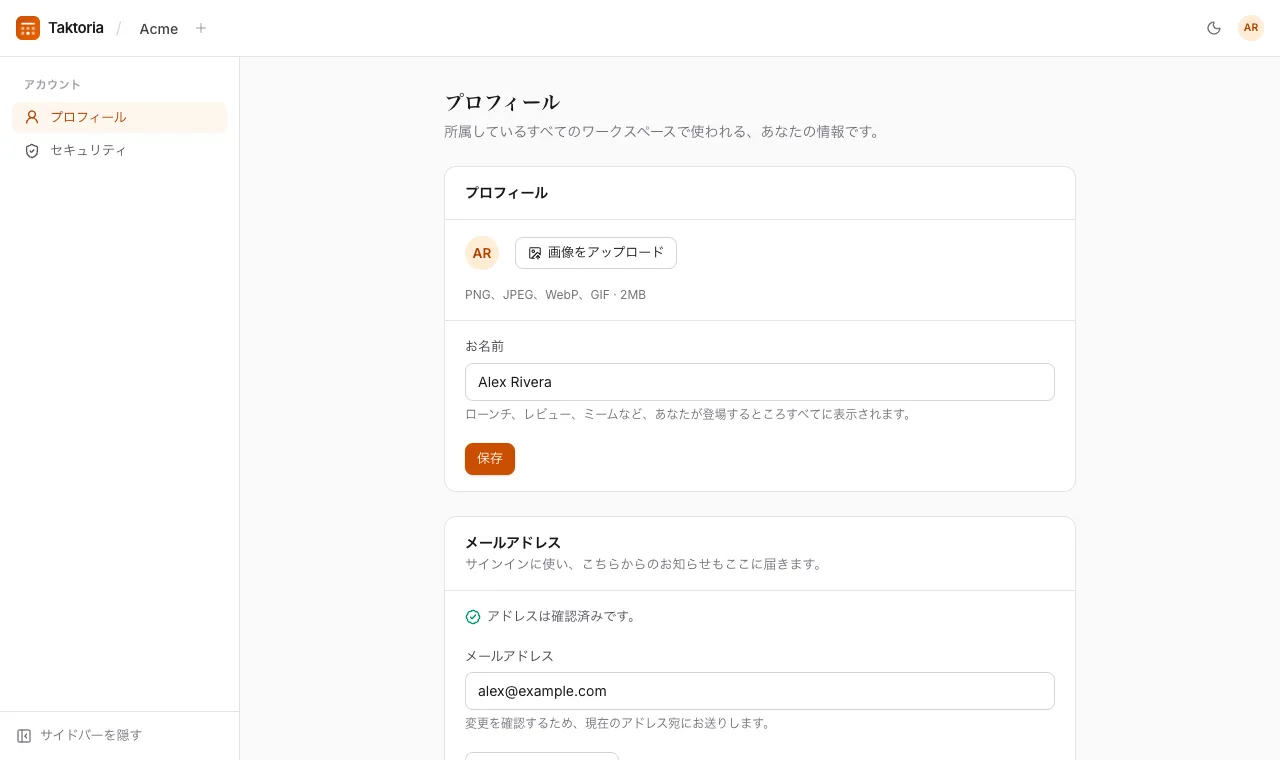This screenshot has height=760, width=1280.
Task: Click the お名前 field label
Action: [485, 346]
